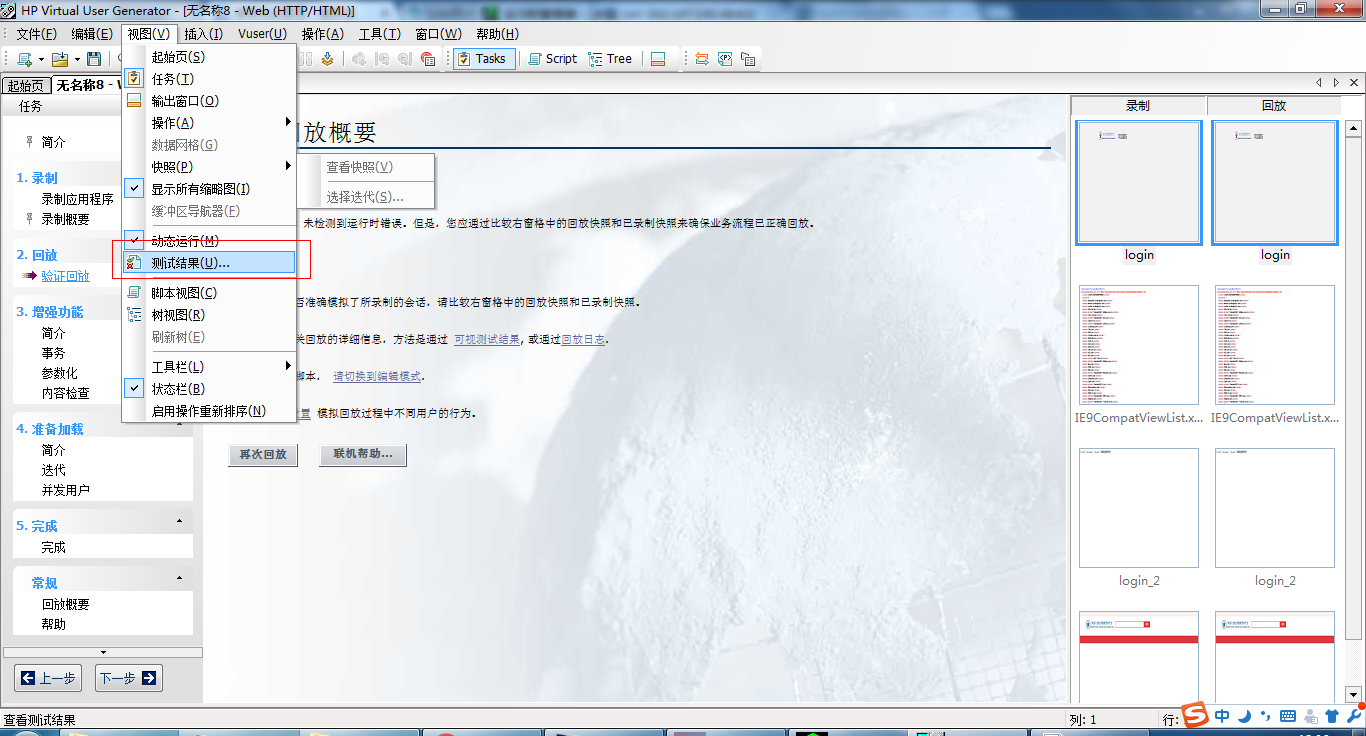Collapse the 常规 task section

click(179, 579)
